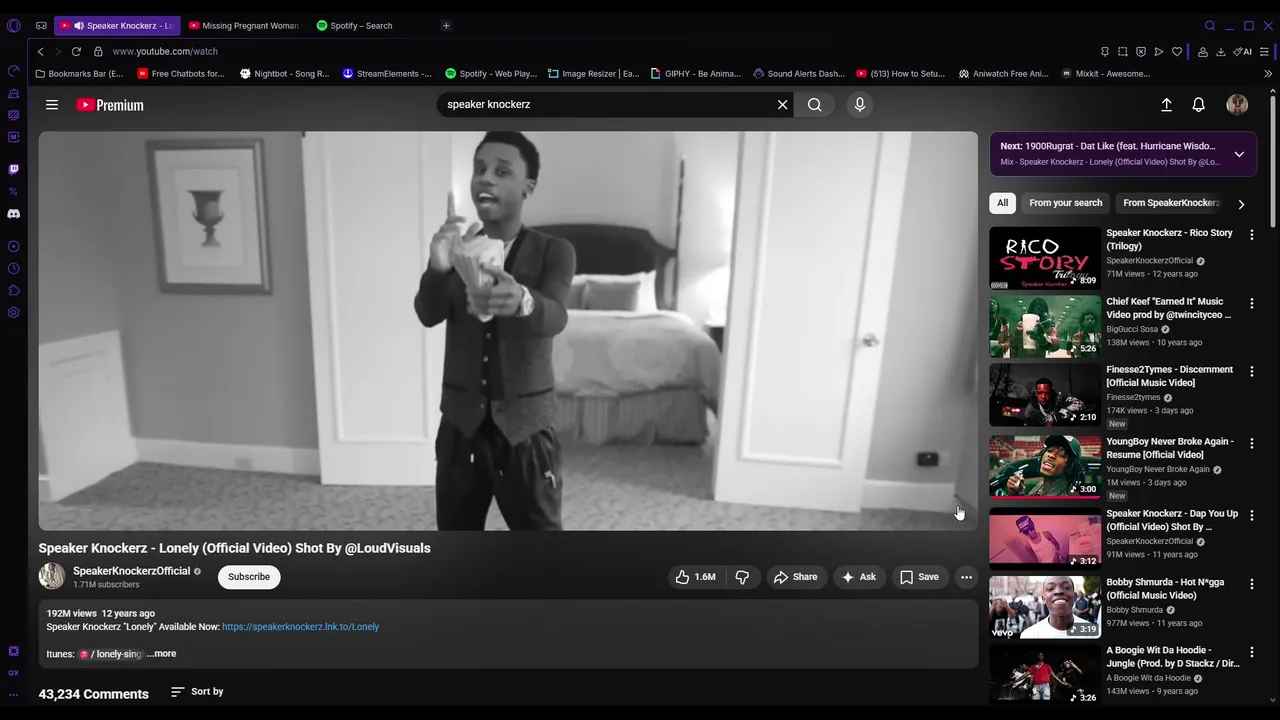This screenshot has width=1280, height=720.
Task: Select the From SpeakerKnockerz chip
Action: tap(1171, 203)
